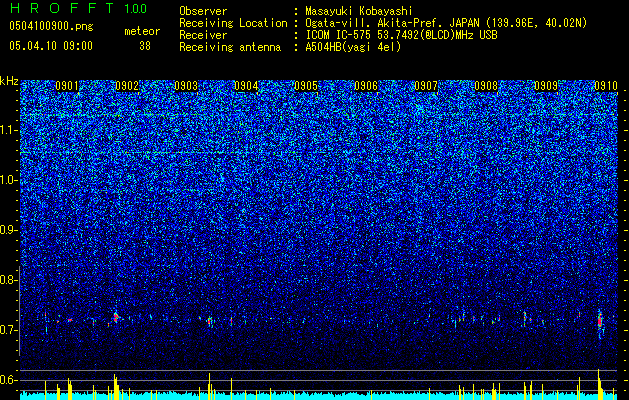Click the red meteor echo below 0902
Viewport: 629px width, 400px height.
pyautogui.click(x=116, y=318)
